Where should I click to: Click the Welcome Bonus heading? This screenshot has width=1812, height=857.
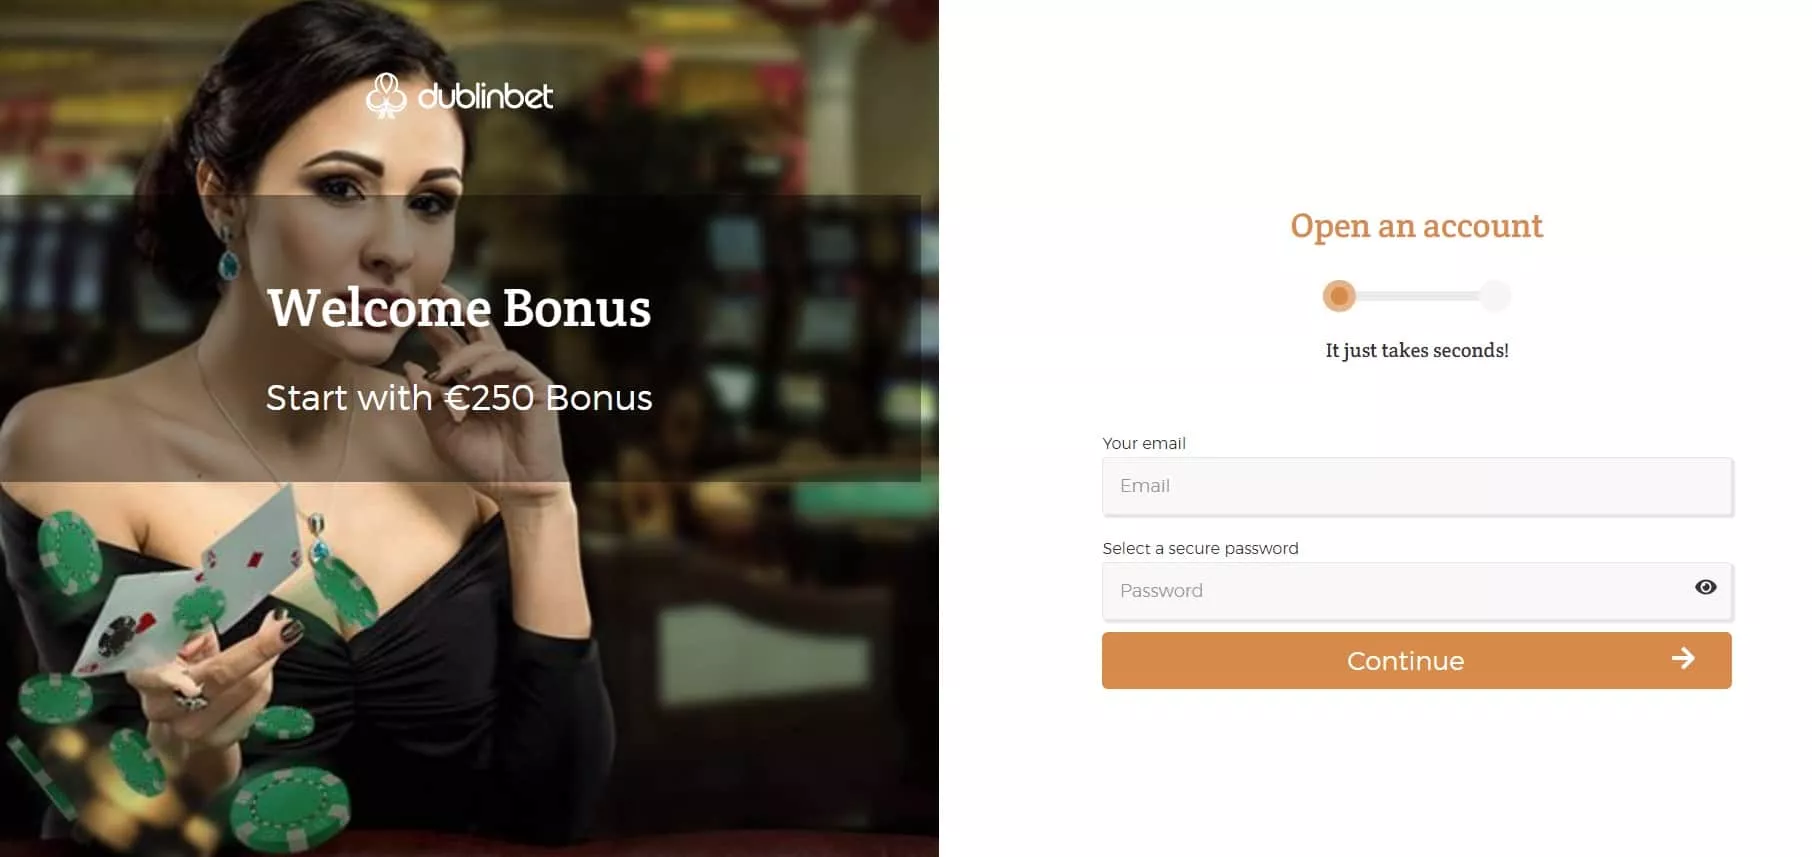coord(459,308)
